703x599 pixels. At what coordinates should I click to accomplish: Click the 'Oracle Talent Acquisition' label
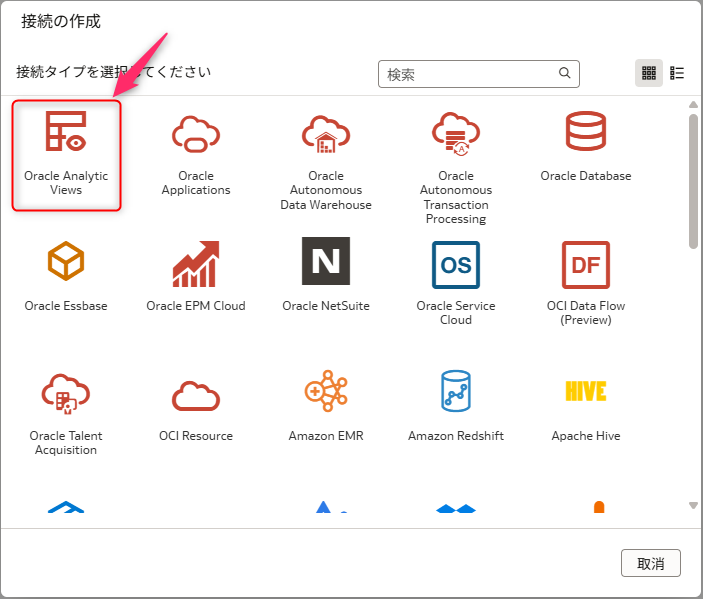point(66,443)
